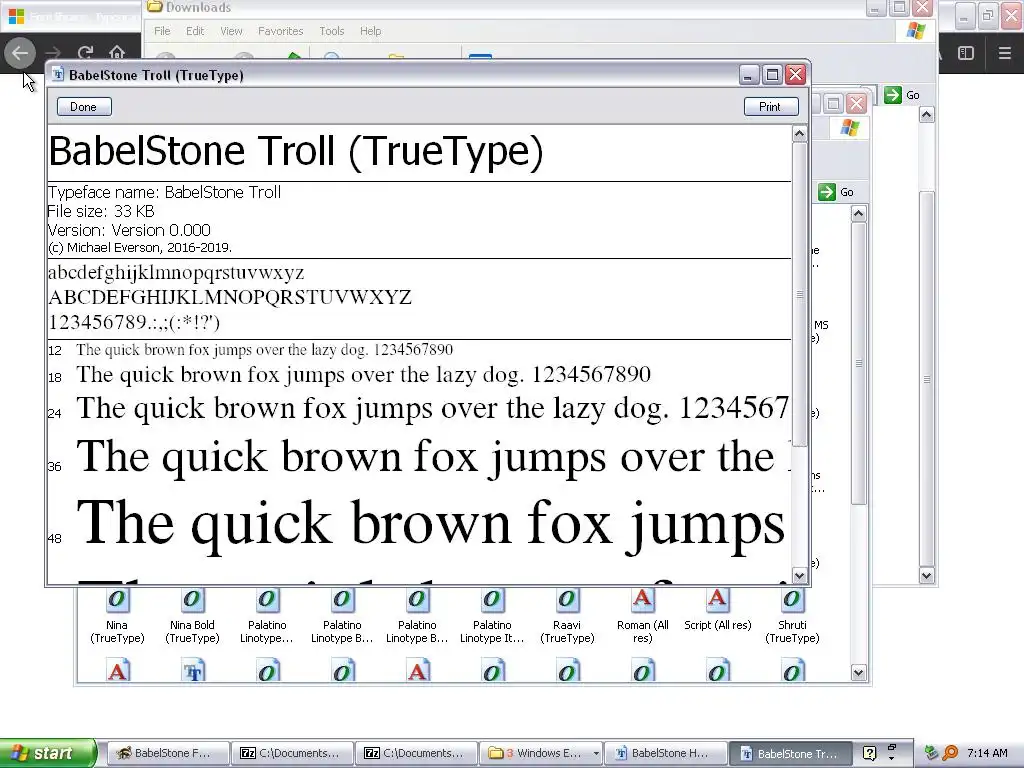Viewport: 1024px width, 768px height.
Task: Switch to BabelStone F... taskbar item
Action: [168, 753]
